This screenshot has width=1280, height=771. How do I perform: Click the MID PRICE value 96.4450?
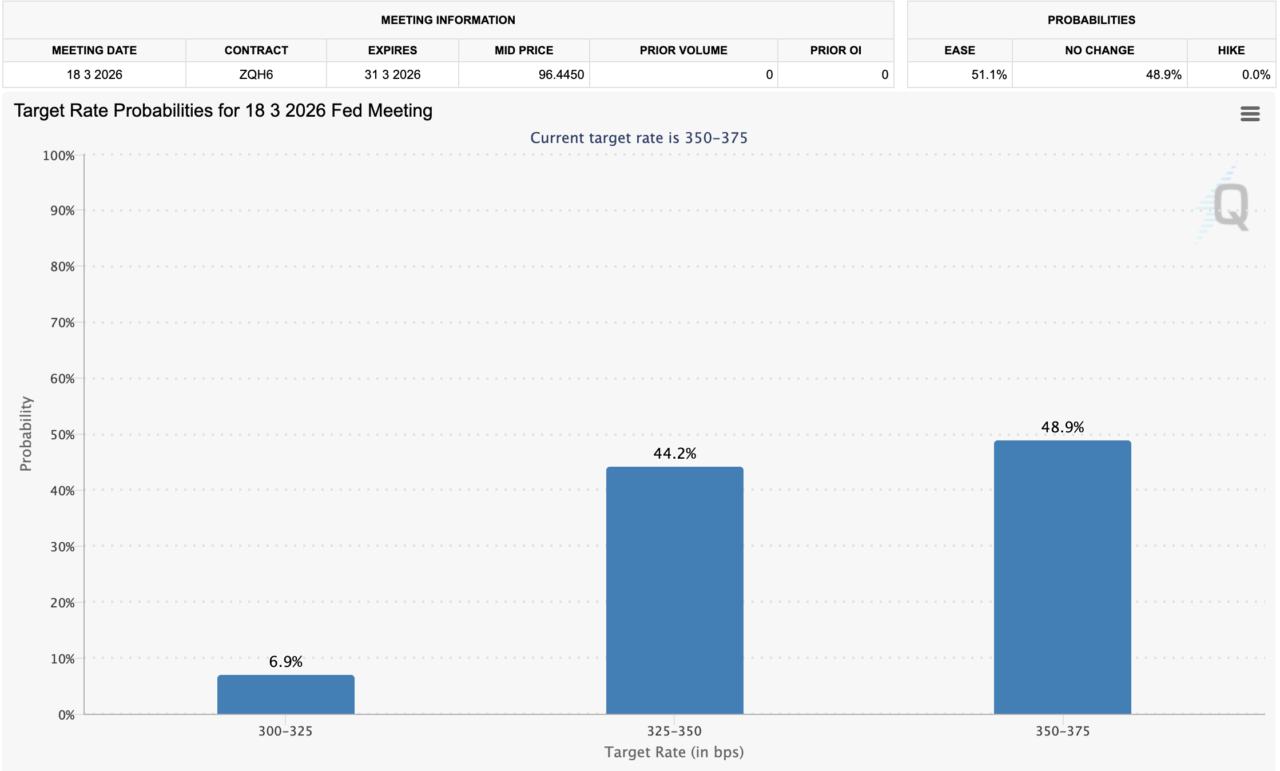(x=558, y=74)
